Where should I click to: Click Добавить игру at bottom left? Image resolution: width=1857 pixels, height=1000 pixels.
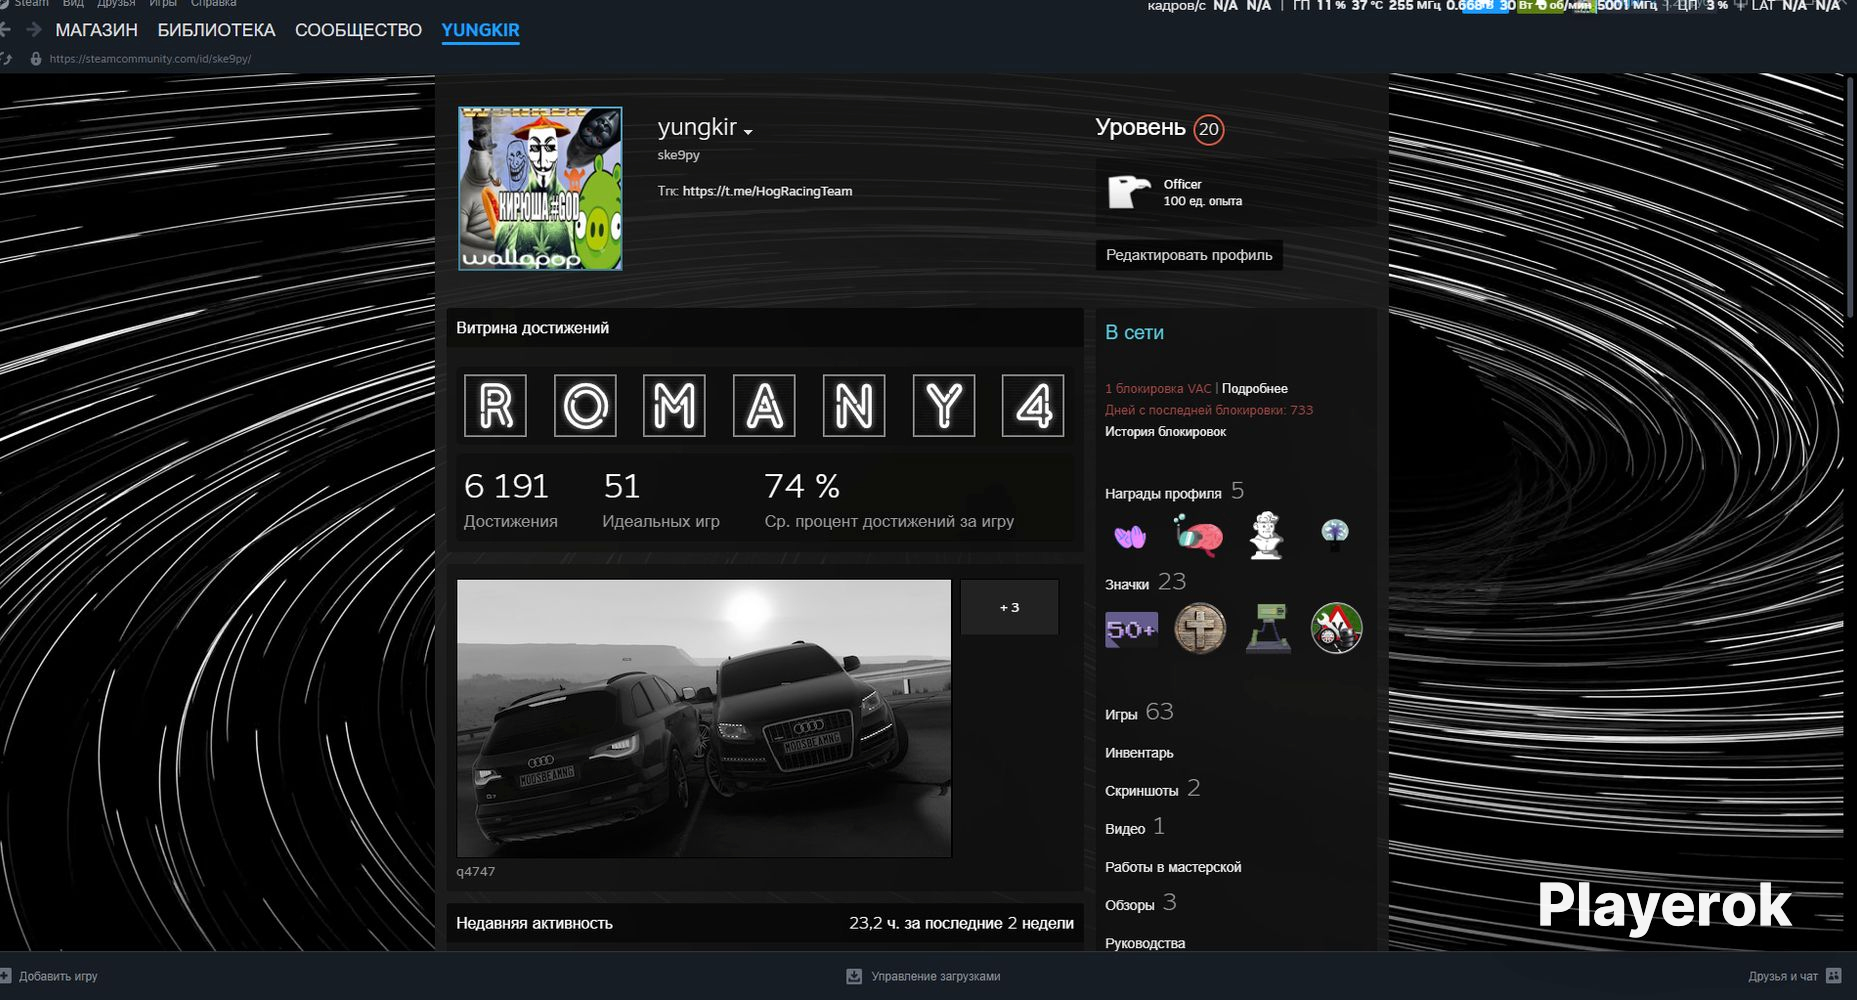tap(58, 976)
